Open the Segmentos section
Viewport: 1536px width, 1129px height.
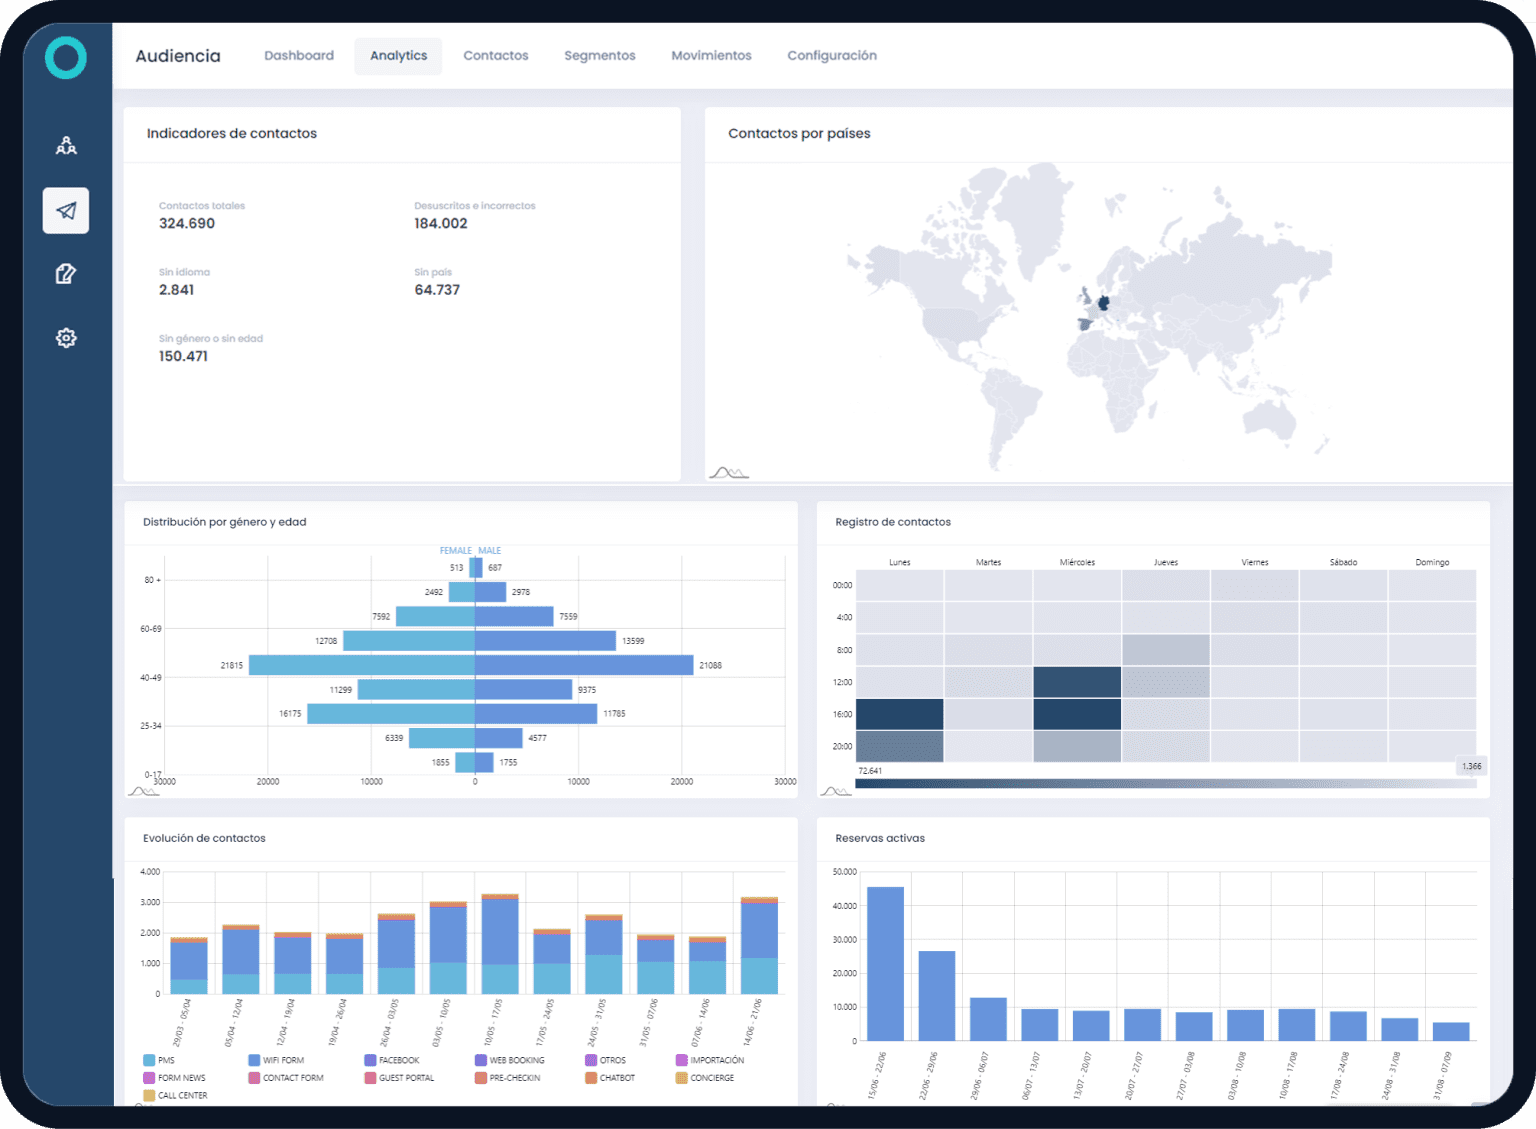(x=600, y=55)
